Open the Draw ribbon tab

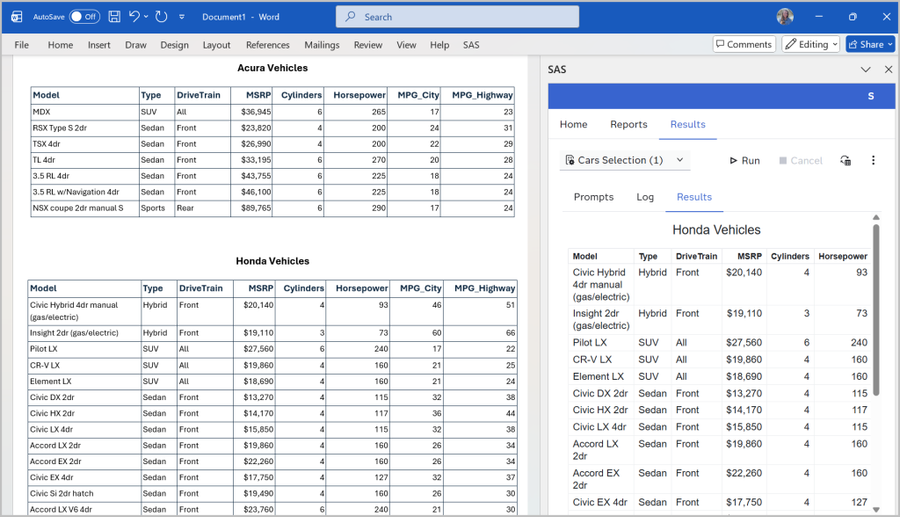coord(135,45)
